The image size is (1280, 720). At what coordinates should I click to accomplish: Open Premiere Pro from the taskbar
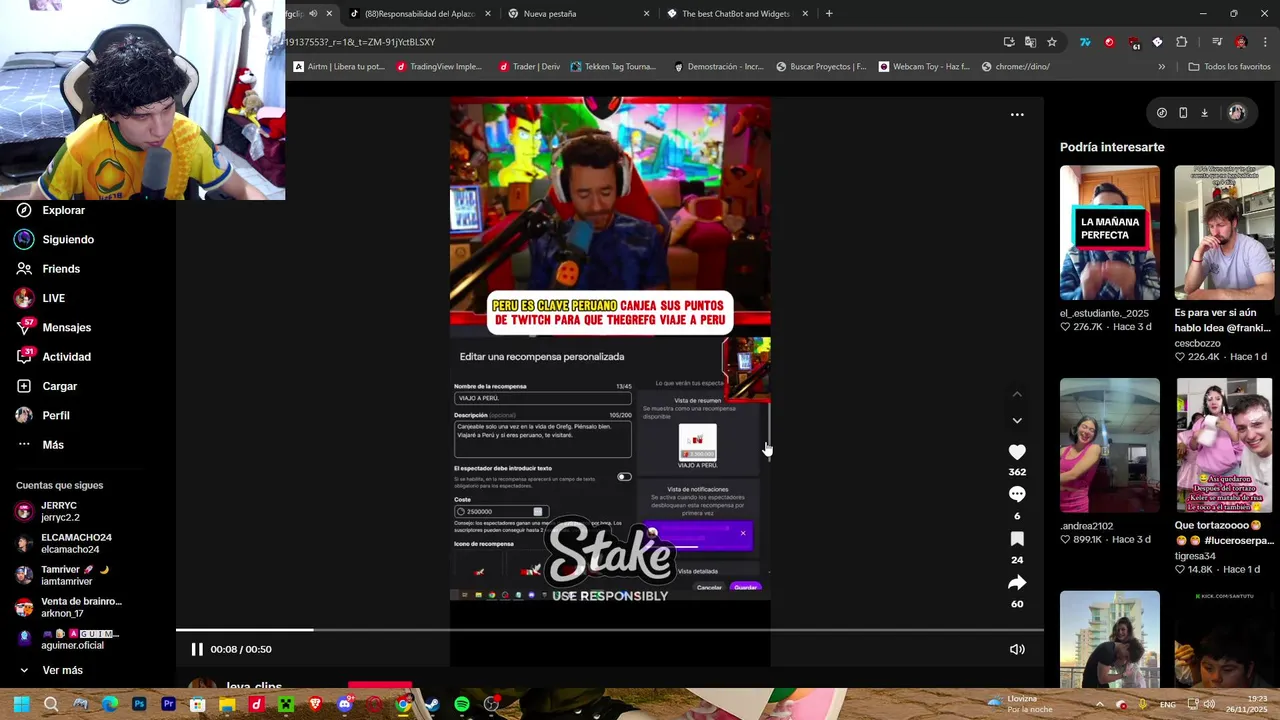pos(168,704)
